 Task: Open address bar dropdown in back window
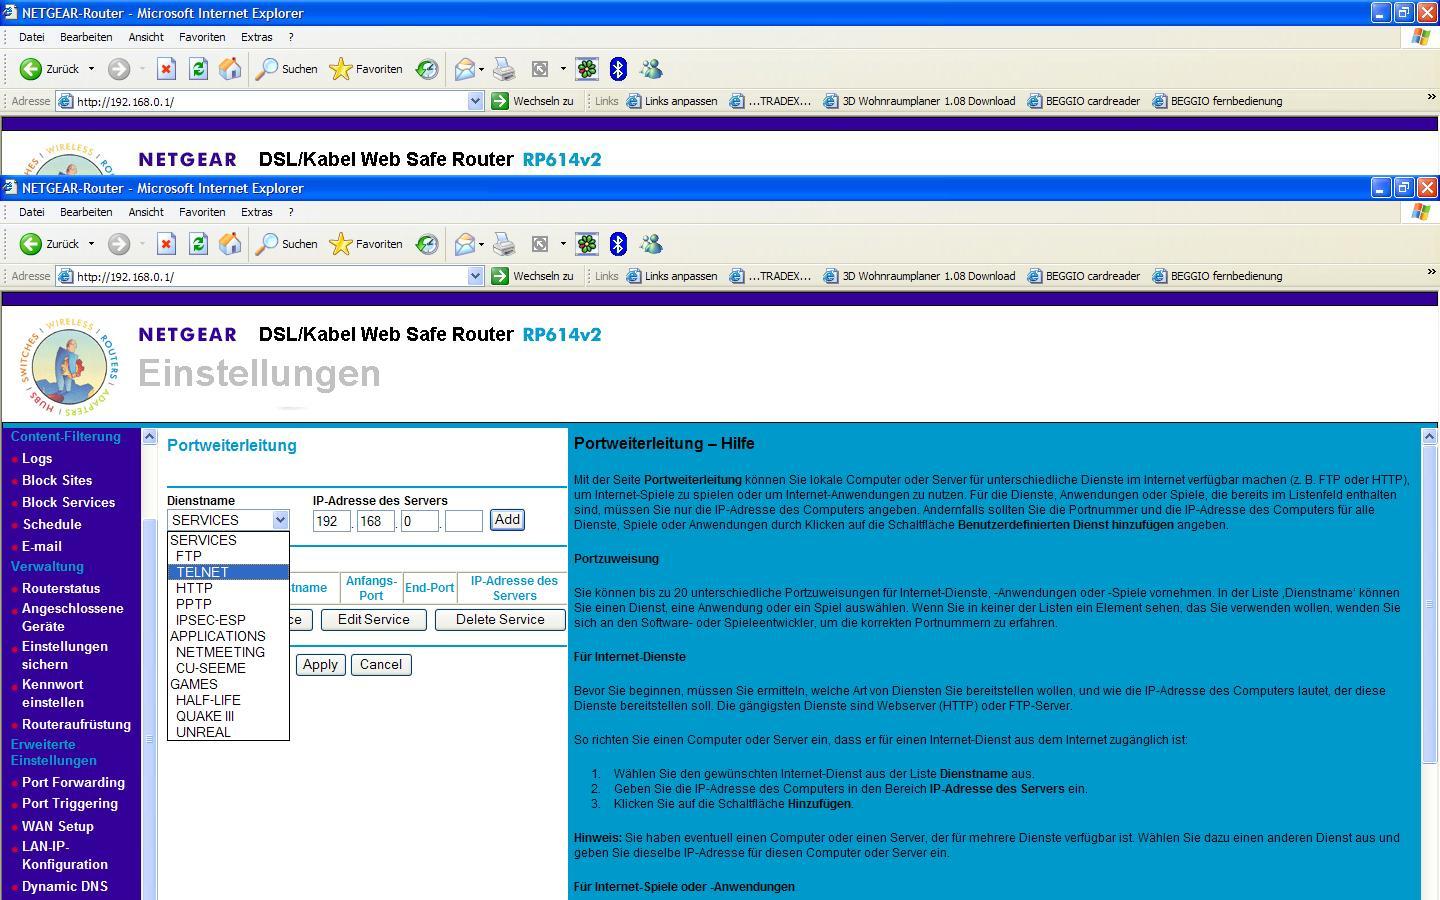coord(476,101)
